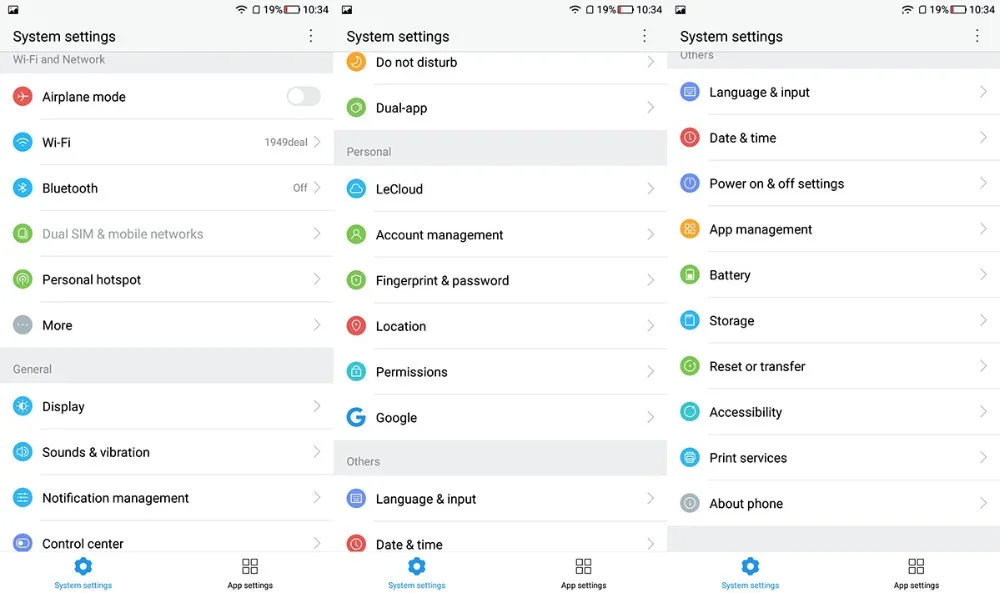Open the Personal hotspot icon
Image resolution: width=1000 pixels, height=593 pixels.
click(x=23, y=280)
